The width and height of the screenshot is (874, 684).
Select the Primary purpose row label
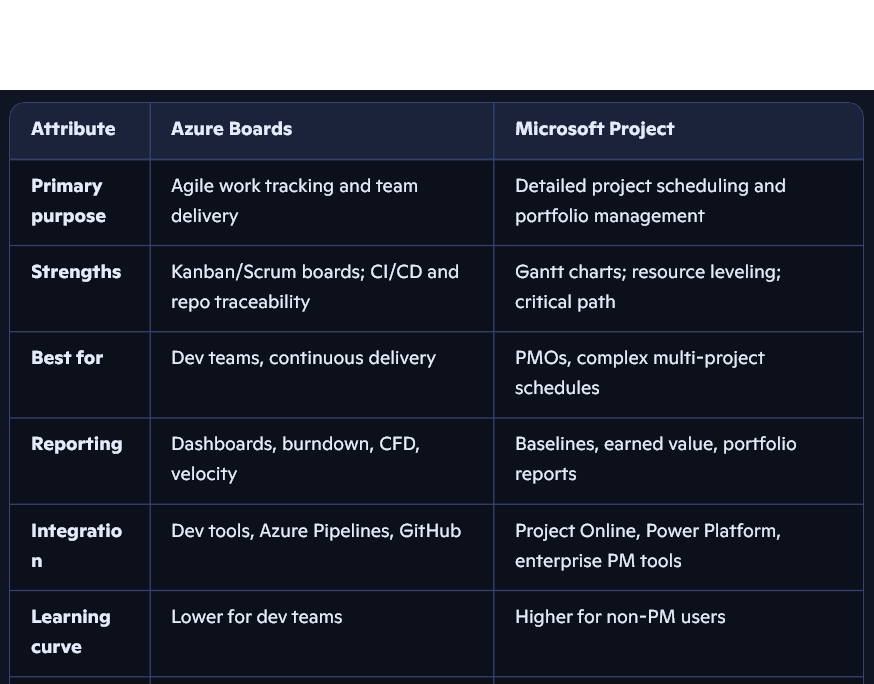(68, 201)
